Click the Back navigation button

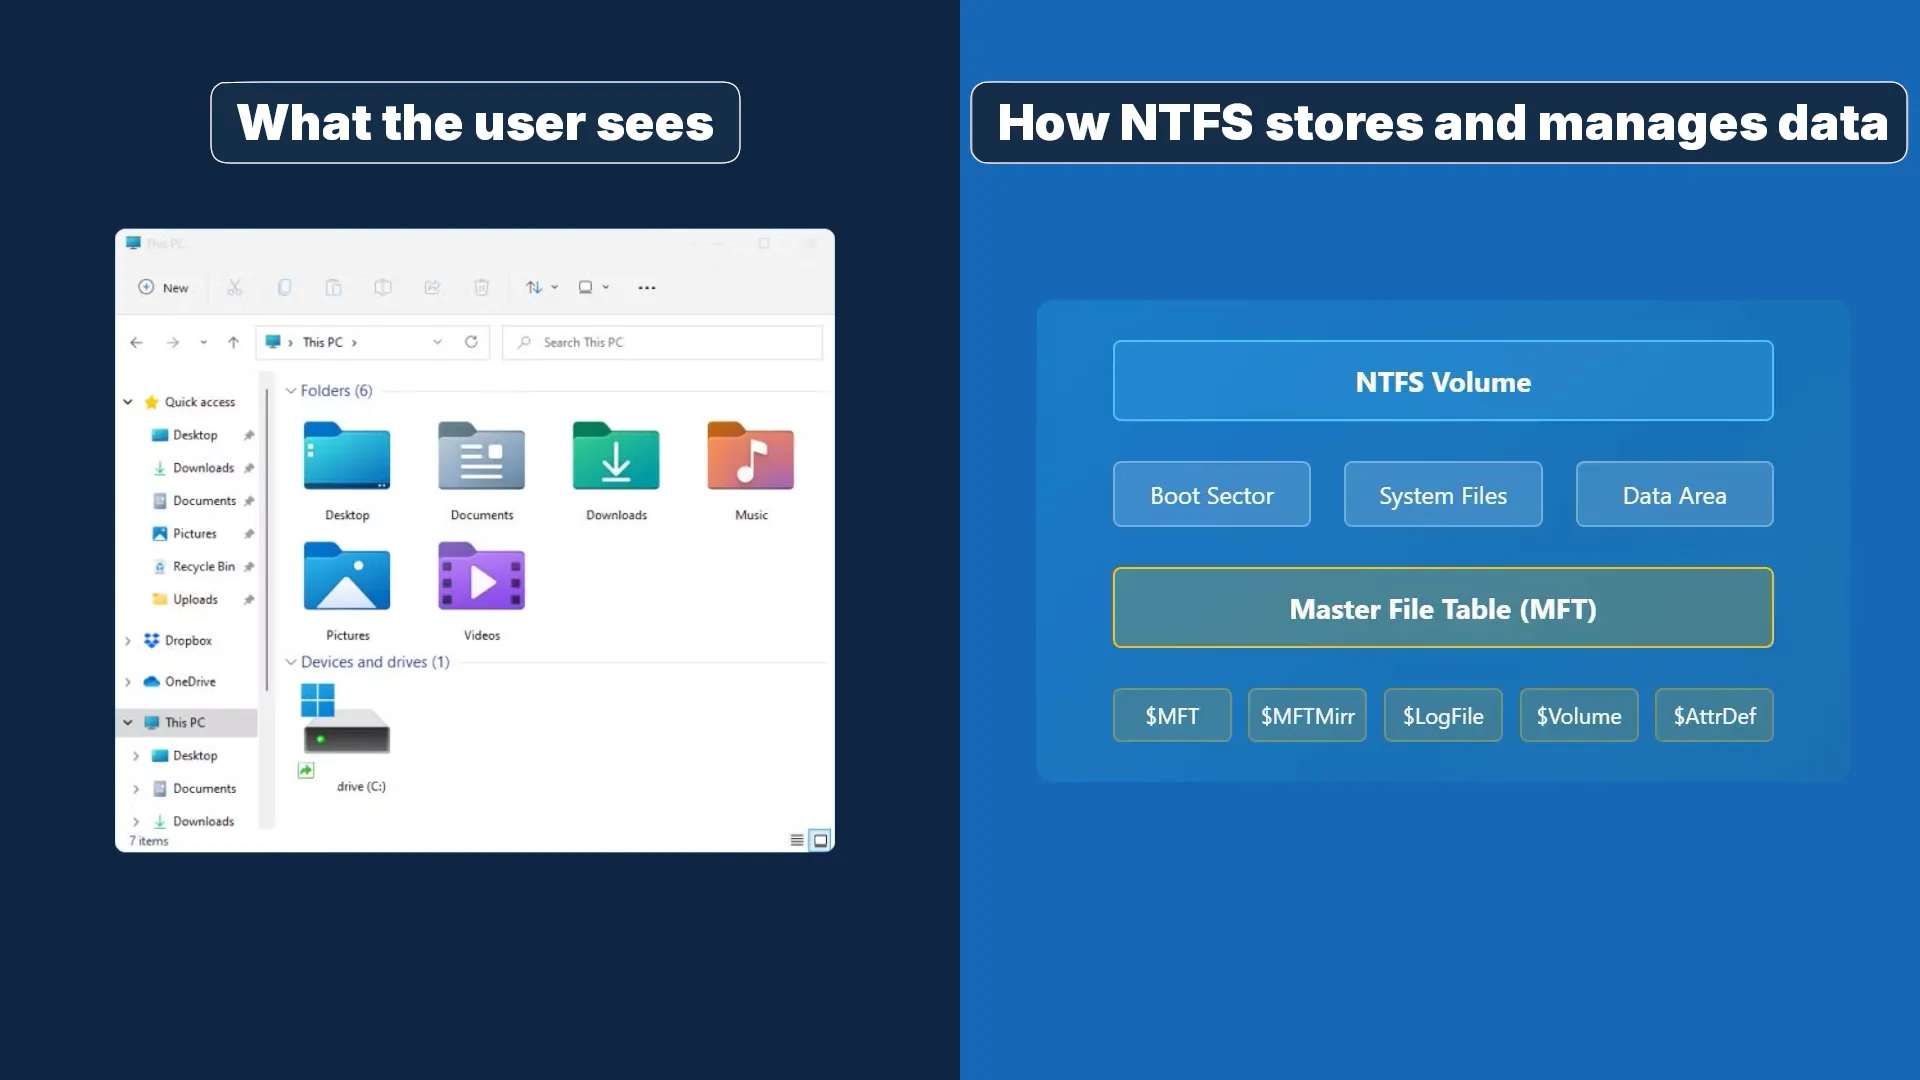pos(136,342)
